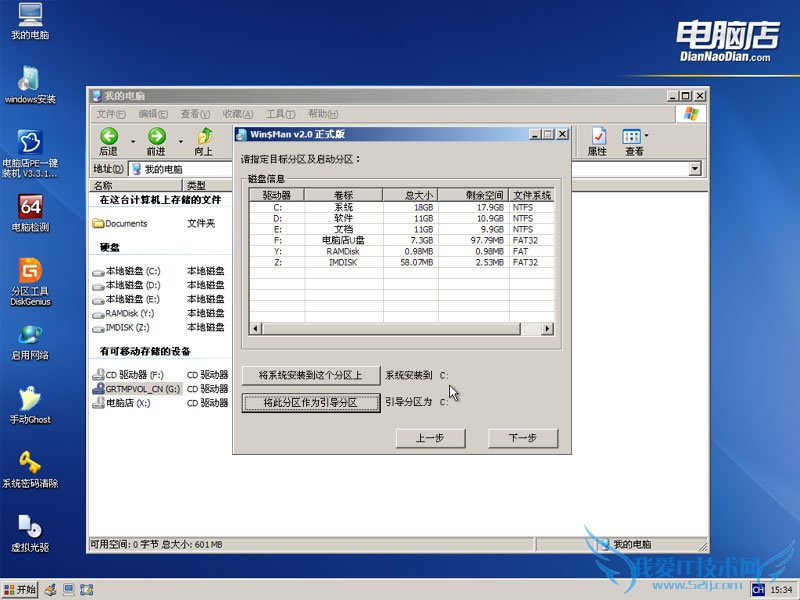The width and height of the screenshot is (800, 600).
Task: Expand the address bar dropdown arrow
Action: coord(695,169)
